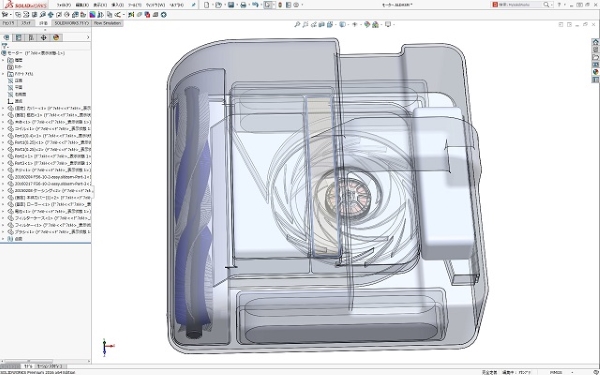Viewport: 600px width, 375px height.
Task: Open the DisplayManager appearance sphere tab
Action: pos(56,38)
